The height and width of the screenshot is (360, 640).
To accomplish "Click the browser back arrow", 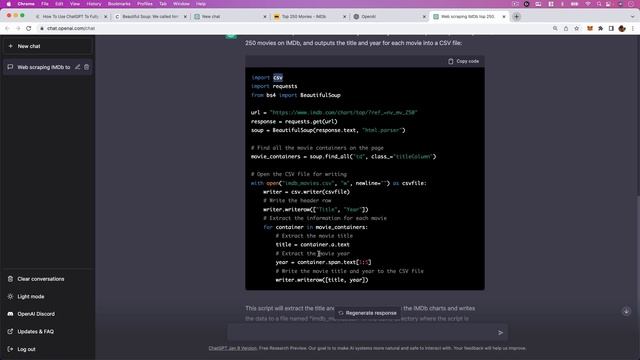I will pyautogui.click(x=7, y=28).
